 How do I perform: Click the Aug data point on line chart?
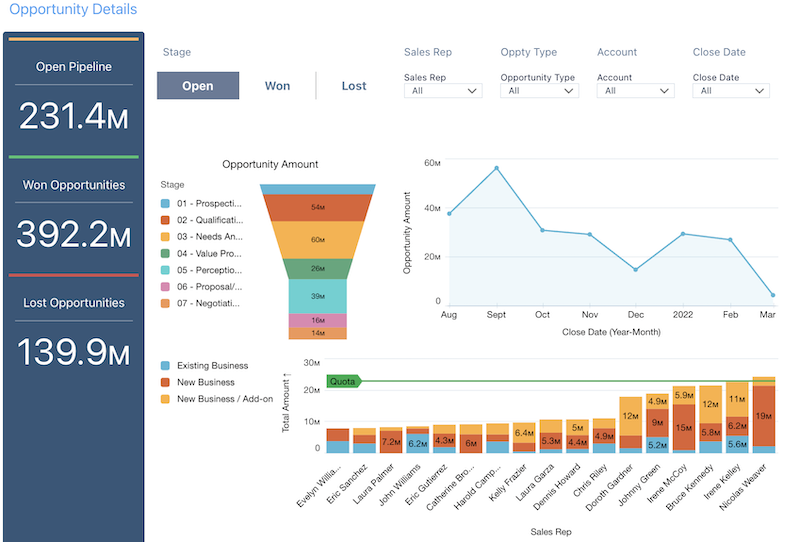449,214
